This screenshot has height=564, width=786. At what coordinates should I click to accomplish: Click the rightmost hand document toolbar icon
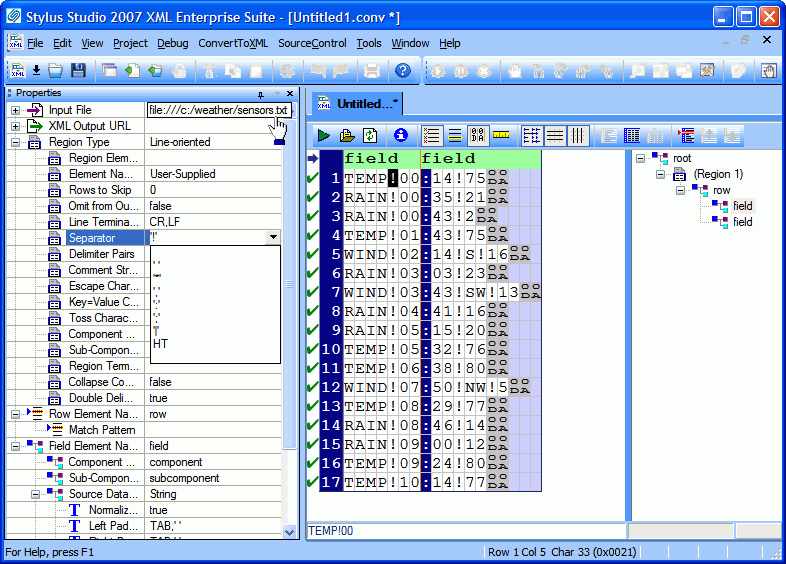tap(768, 71)
